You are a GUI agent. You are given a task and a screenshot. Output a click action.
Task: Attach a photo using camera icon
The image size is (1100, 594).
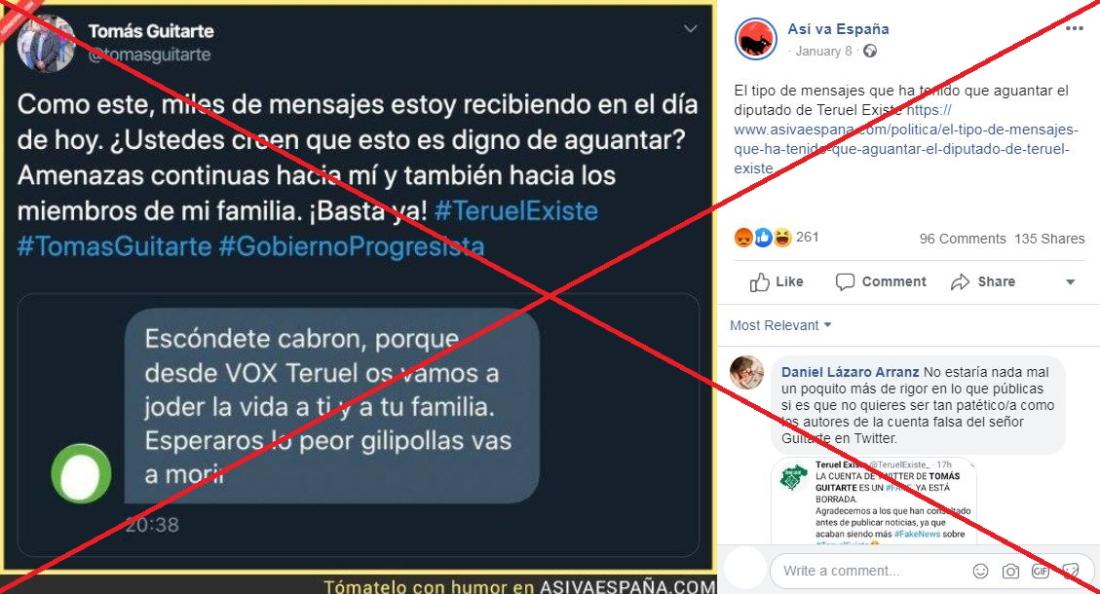click(x=1010, y=571)
